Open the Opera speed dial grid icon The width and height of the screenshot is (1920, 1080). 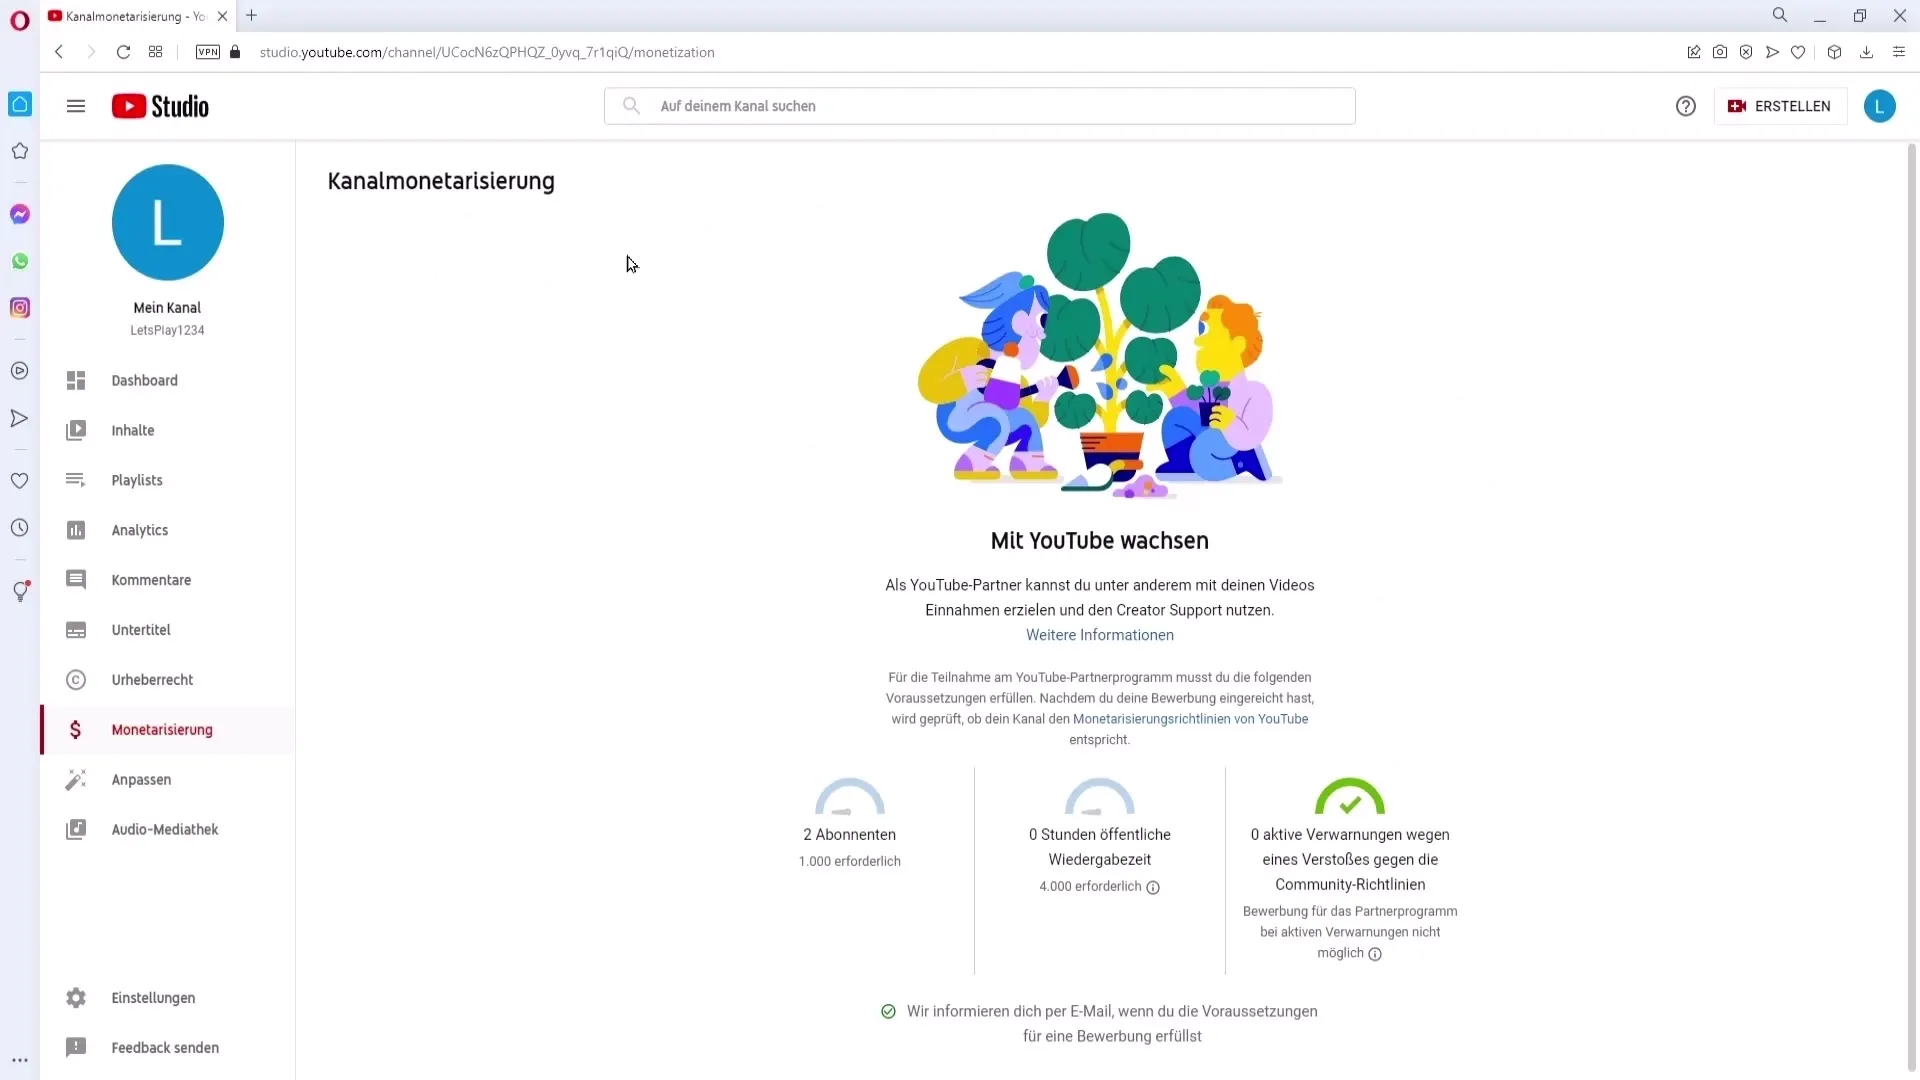coord(155,52)
